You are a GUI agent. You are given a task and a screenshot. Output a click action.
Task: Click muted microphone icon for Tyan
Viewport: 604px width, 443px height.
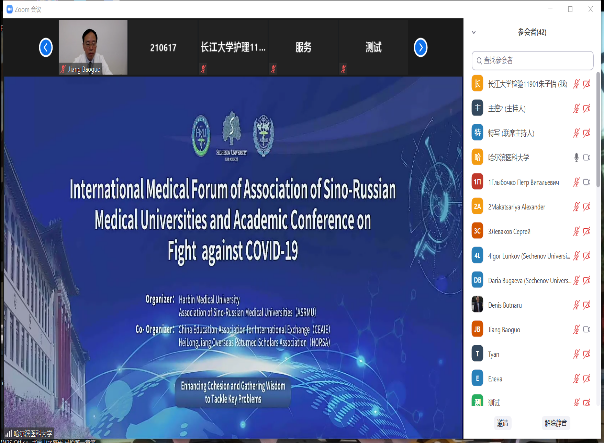[x=576, y=353]
